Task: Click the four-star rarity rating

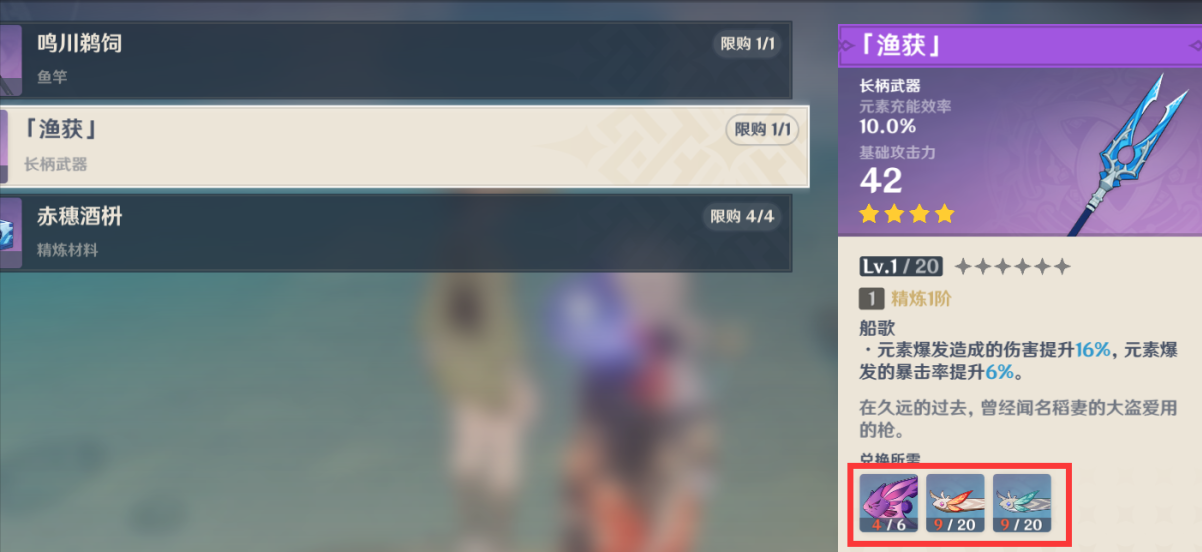Action: [x=907, y=214]
